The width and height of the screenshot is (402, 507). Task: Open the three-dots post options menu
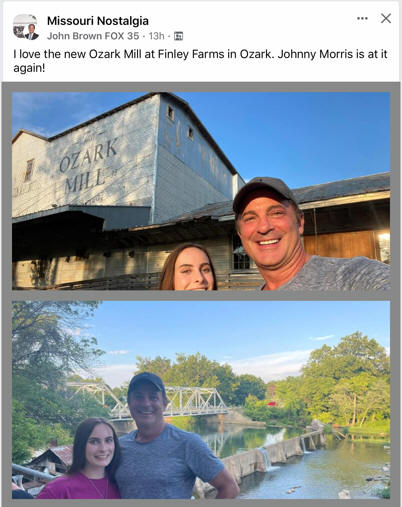pos(362,18)
